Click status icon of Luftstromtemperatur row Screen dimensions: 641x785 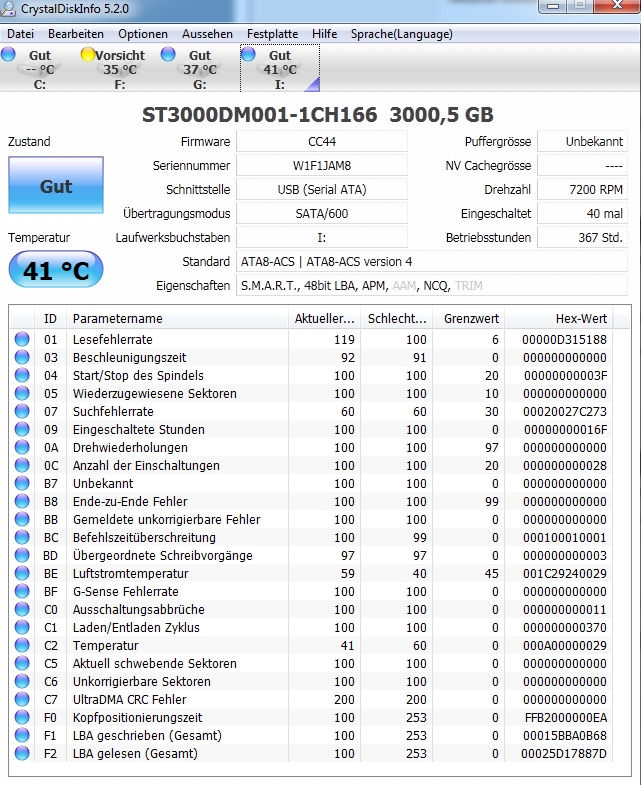coord(22,574)
